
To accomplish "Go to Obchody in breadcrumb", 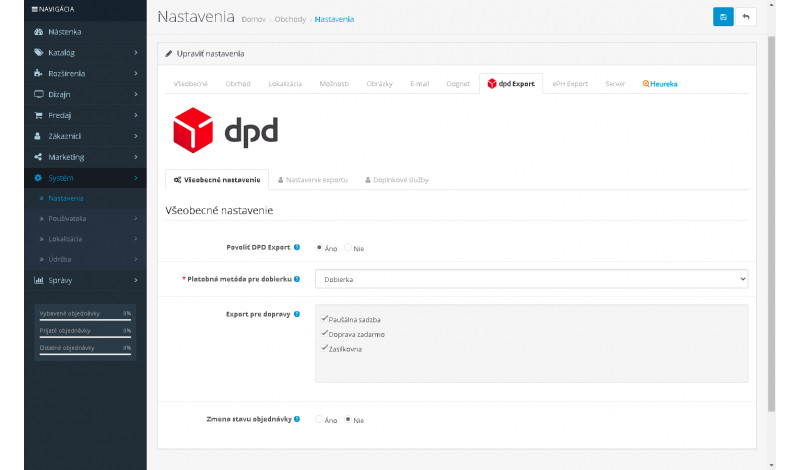I will point(290,19).
